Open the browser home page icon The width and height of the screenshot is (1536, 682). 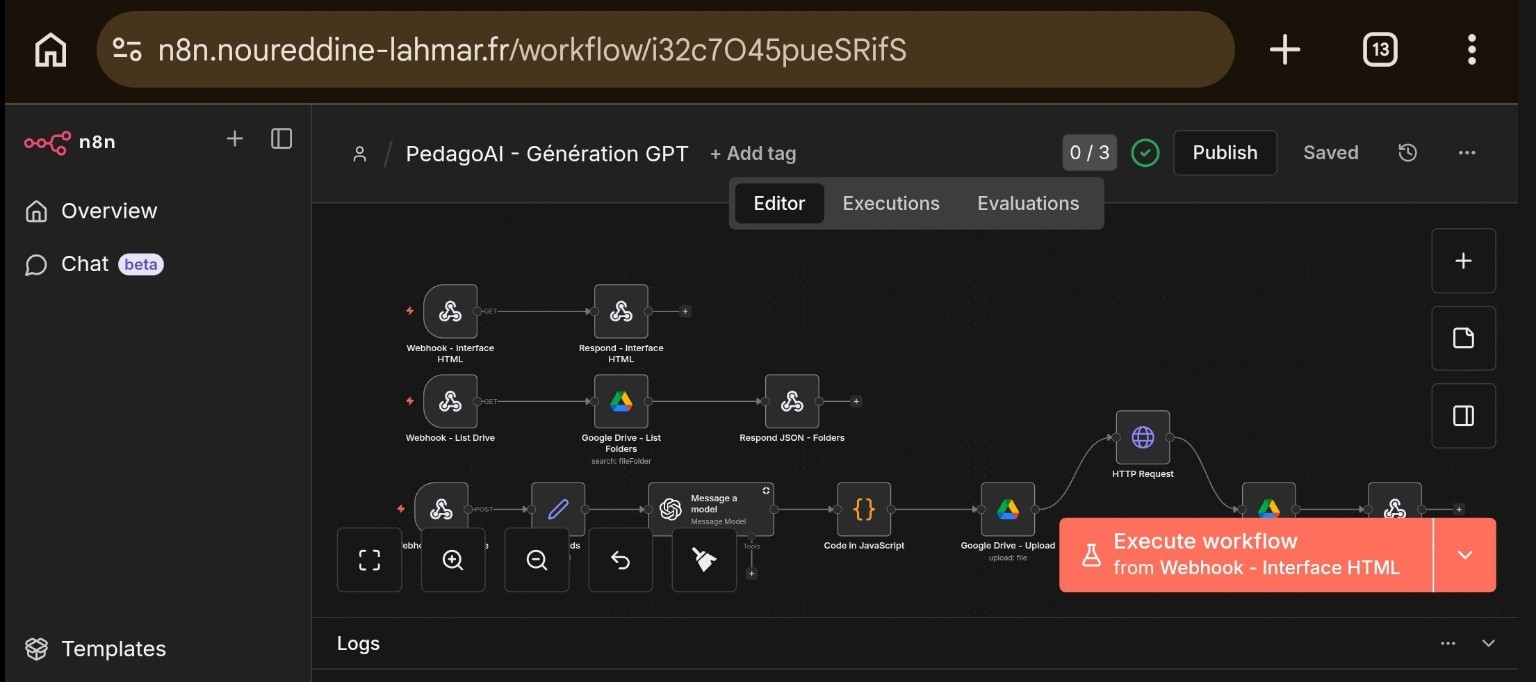(50, 50)
